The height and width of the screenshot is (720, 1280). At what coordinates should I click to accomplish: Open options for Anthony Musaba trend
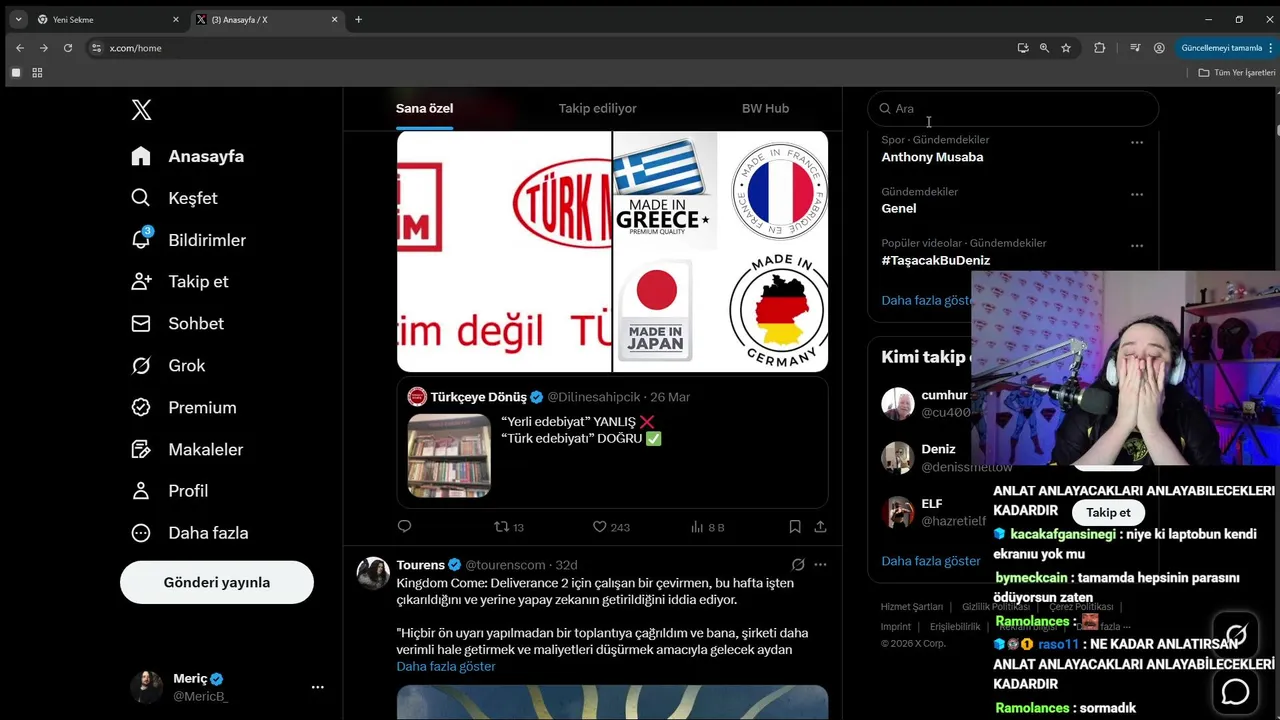(1137, 143)
